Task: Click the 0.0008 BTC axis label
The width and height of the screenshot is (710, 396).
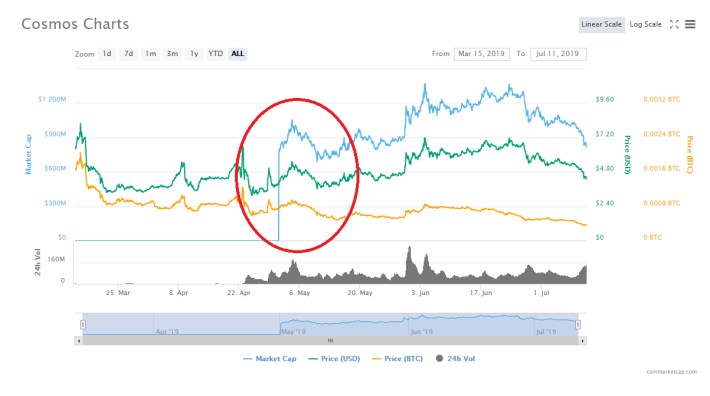Action: tap(662, 203)
